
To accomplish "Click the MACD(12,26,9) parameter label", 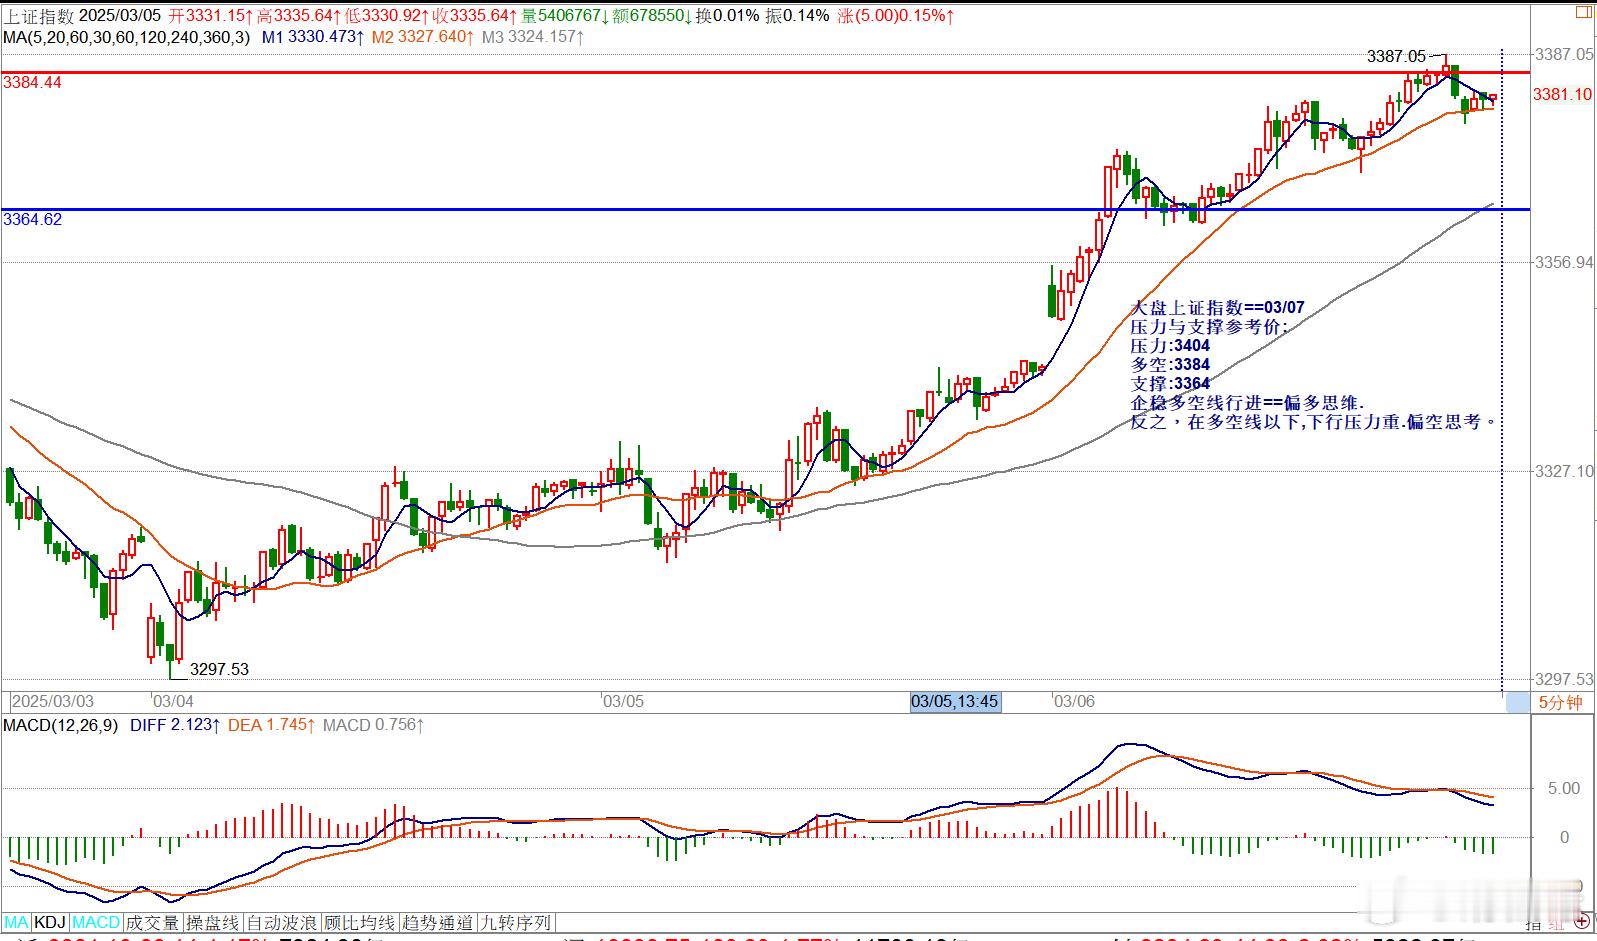I will point(60,725).
